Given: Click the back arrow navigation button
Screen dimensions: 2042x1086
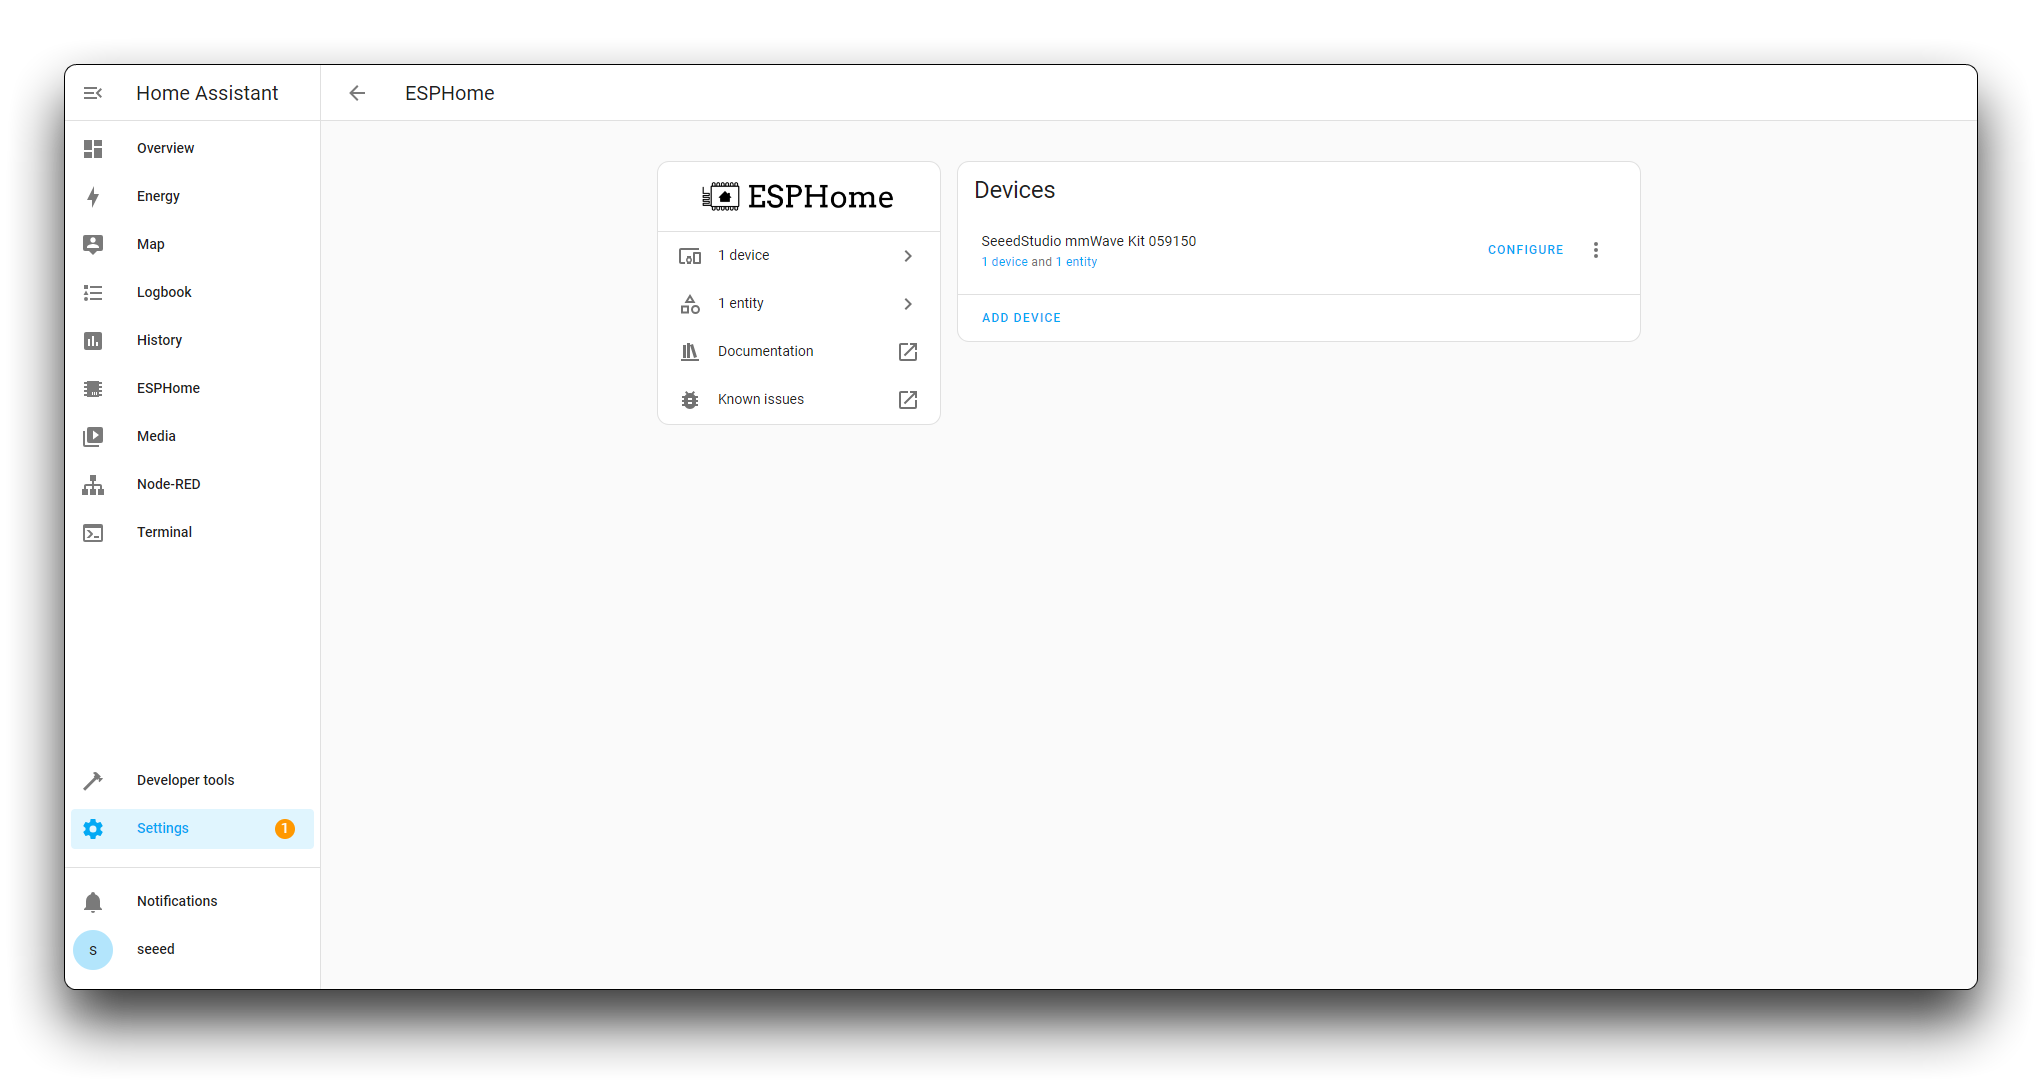Looking at the screenshot, I should 357,93.
